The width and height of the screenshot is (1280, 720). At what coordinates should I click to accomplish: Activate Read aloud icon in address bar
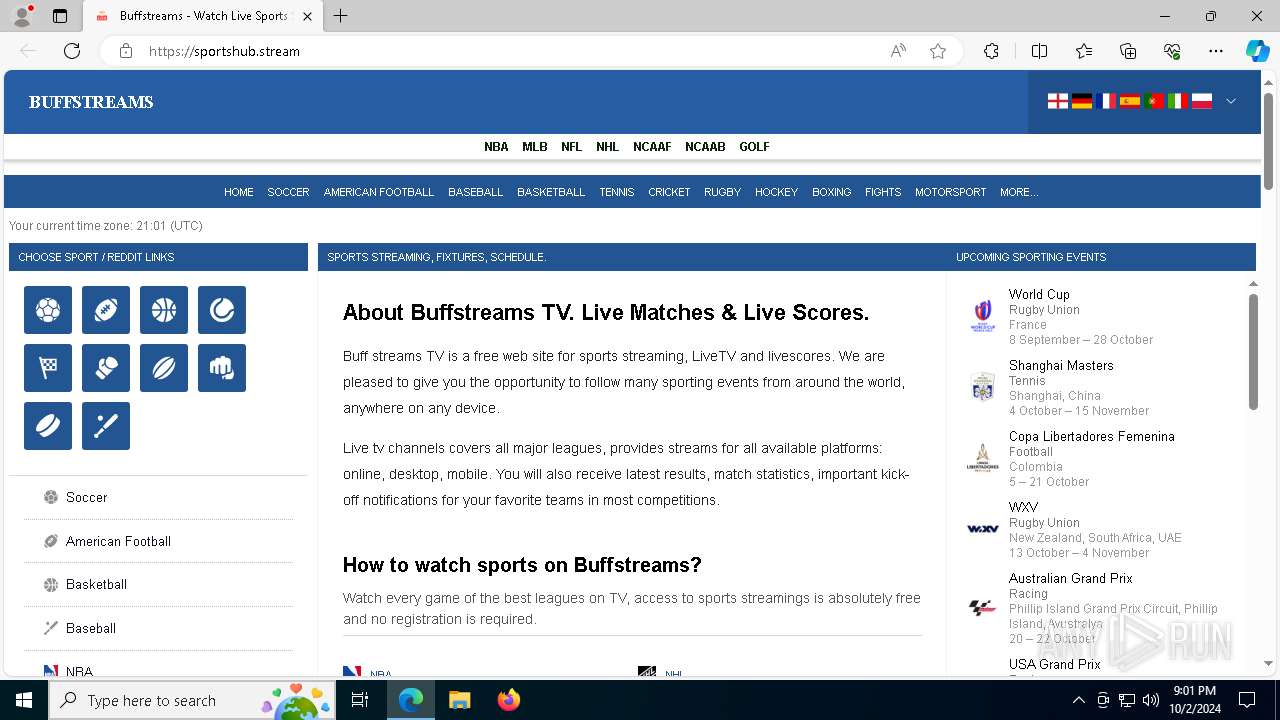pos(898,51)
